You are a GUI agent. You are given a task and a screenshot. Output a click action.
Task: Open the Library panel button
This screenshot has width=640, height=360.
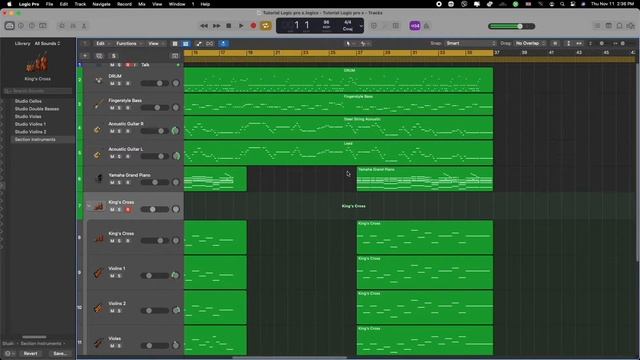click(9, 26)
